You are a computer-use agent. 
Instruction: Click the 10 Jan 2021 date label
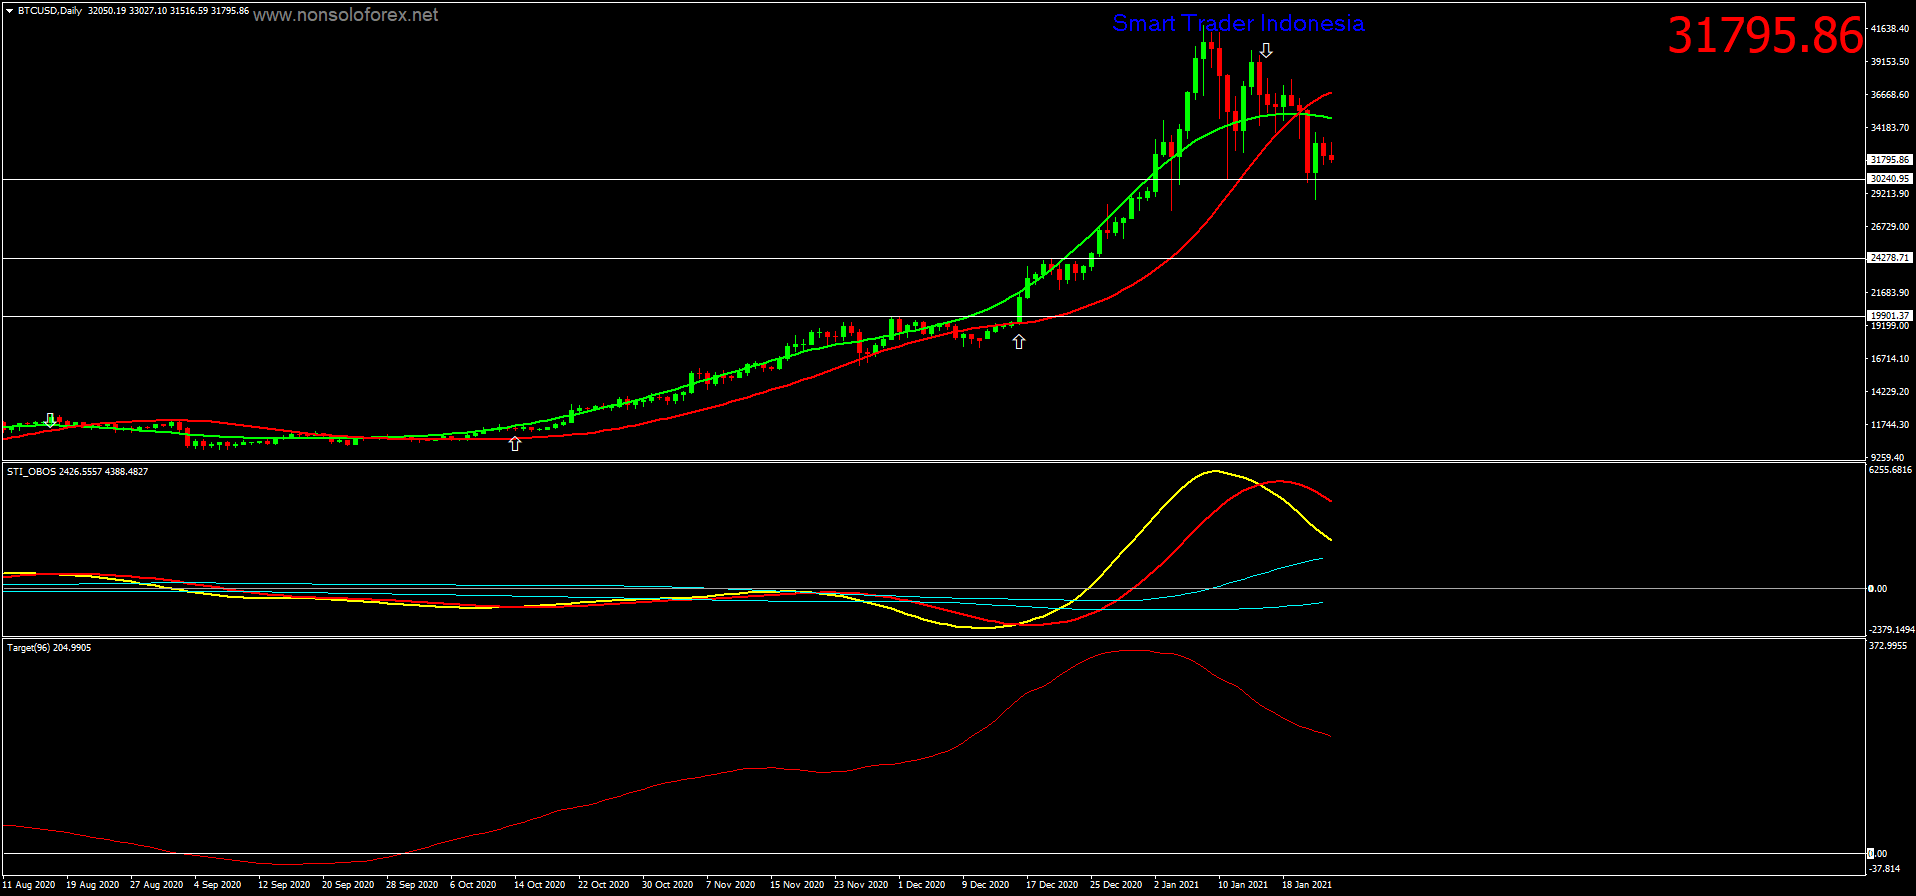(1243, 885)
